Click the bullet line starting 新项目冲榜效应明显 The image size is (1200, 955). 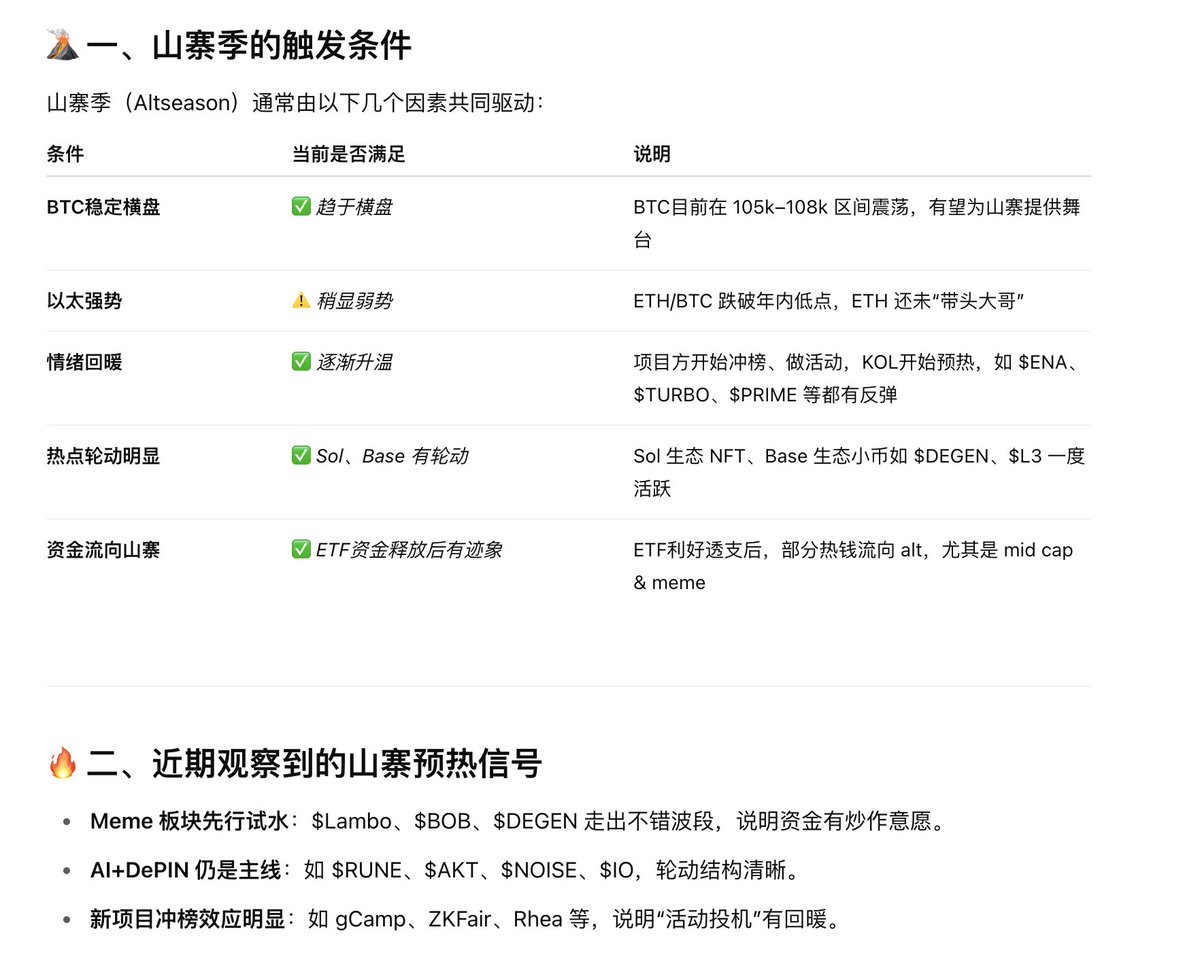point(464,918)
